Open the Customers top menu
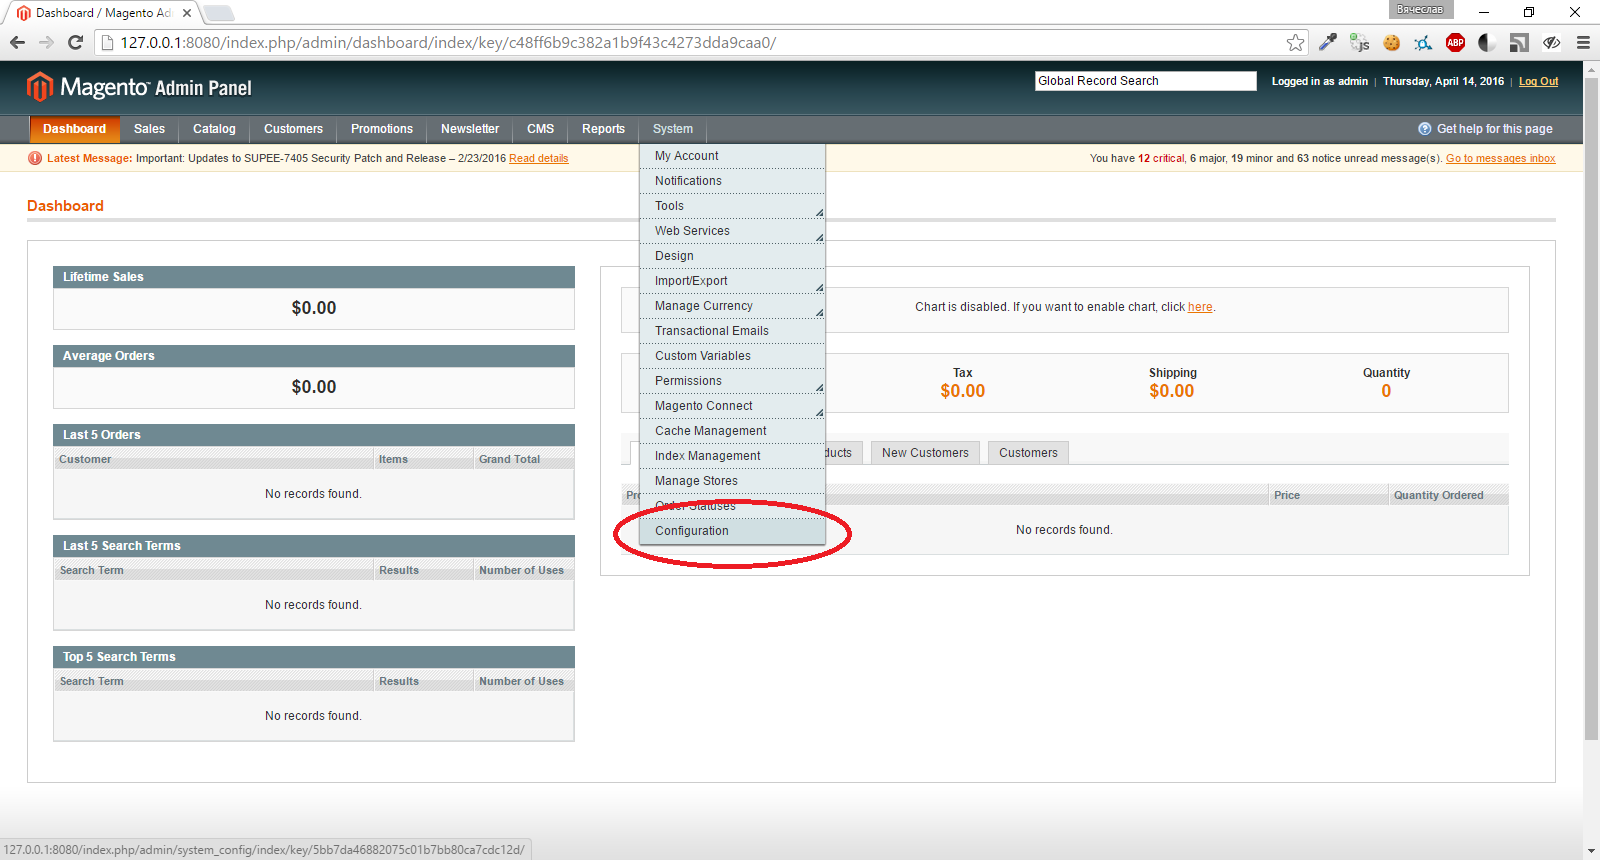 (293, 129)
